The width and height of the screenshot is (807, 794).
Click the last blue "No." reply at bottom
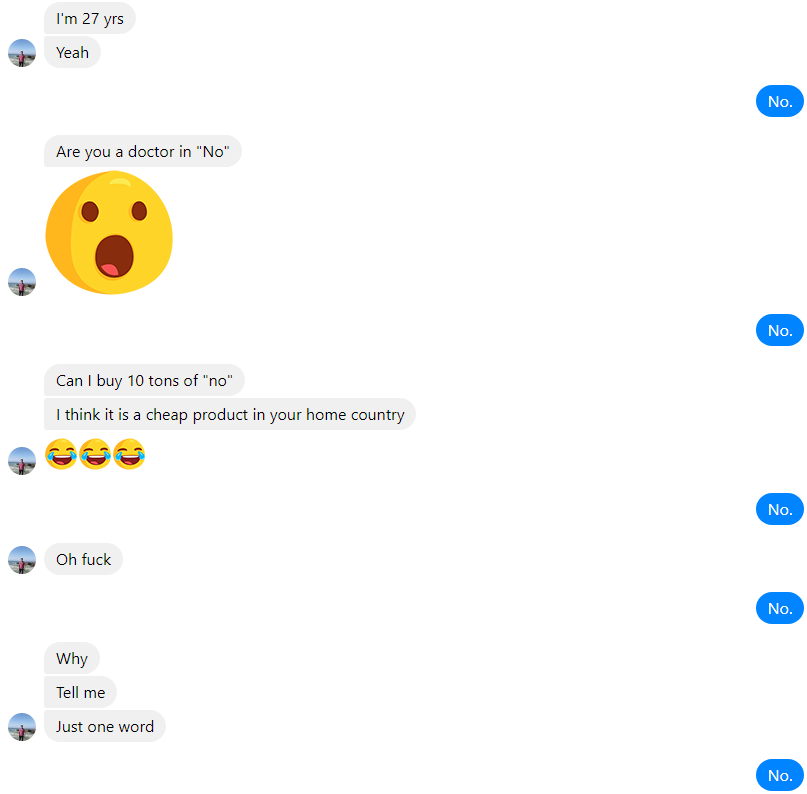tap(780, 775)
